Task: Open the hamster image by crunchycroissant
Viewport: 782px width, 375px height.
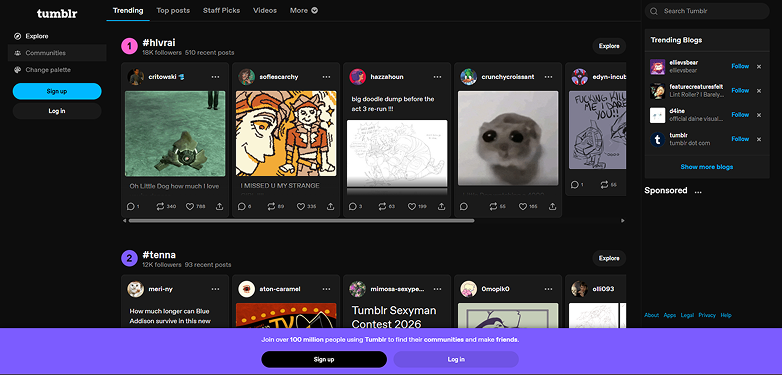Action: pyautogui.click(x=508, y=138)
